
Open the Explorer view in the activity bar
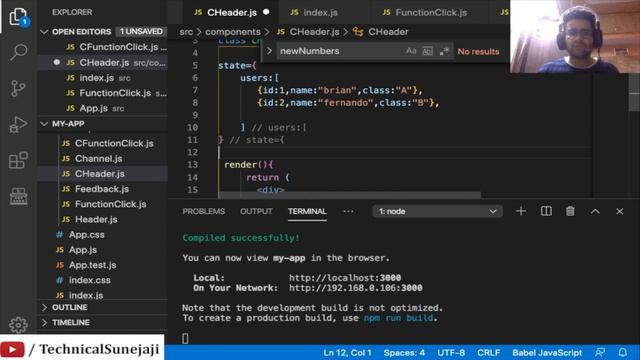[18, 16]
